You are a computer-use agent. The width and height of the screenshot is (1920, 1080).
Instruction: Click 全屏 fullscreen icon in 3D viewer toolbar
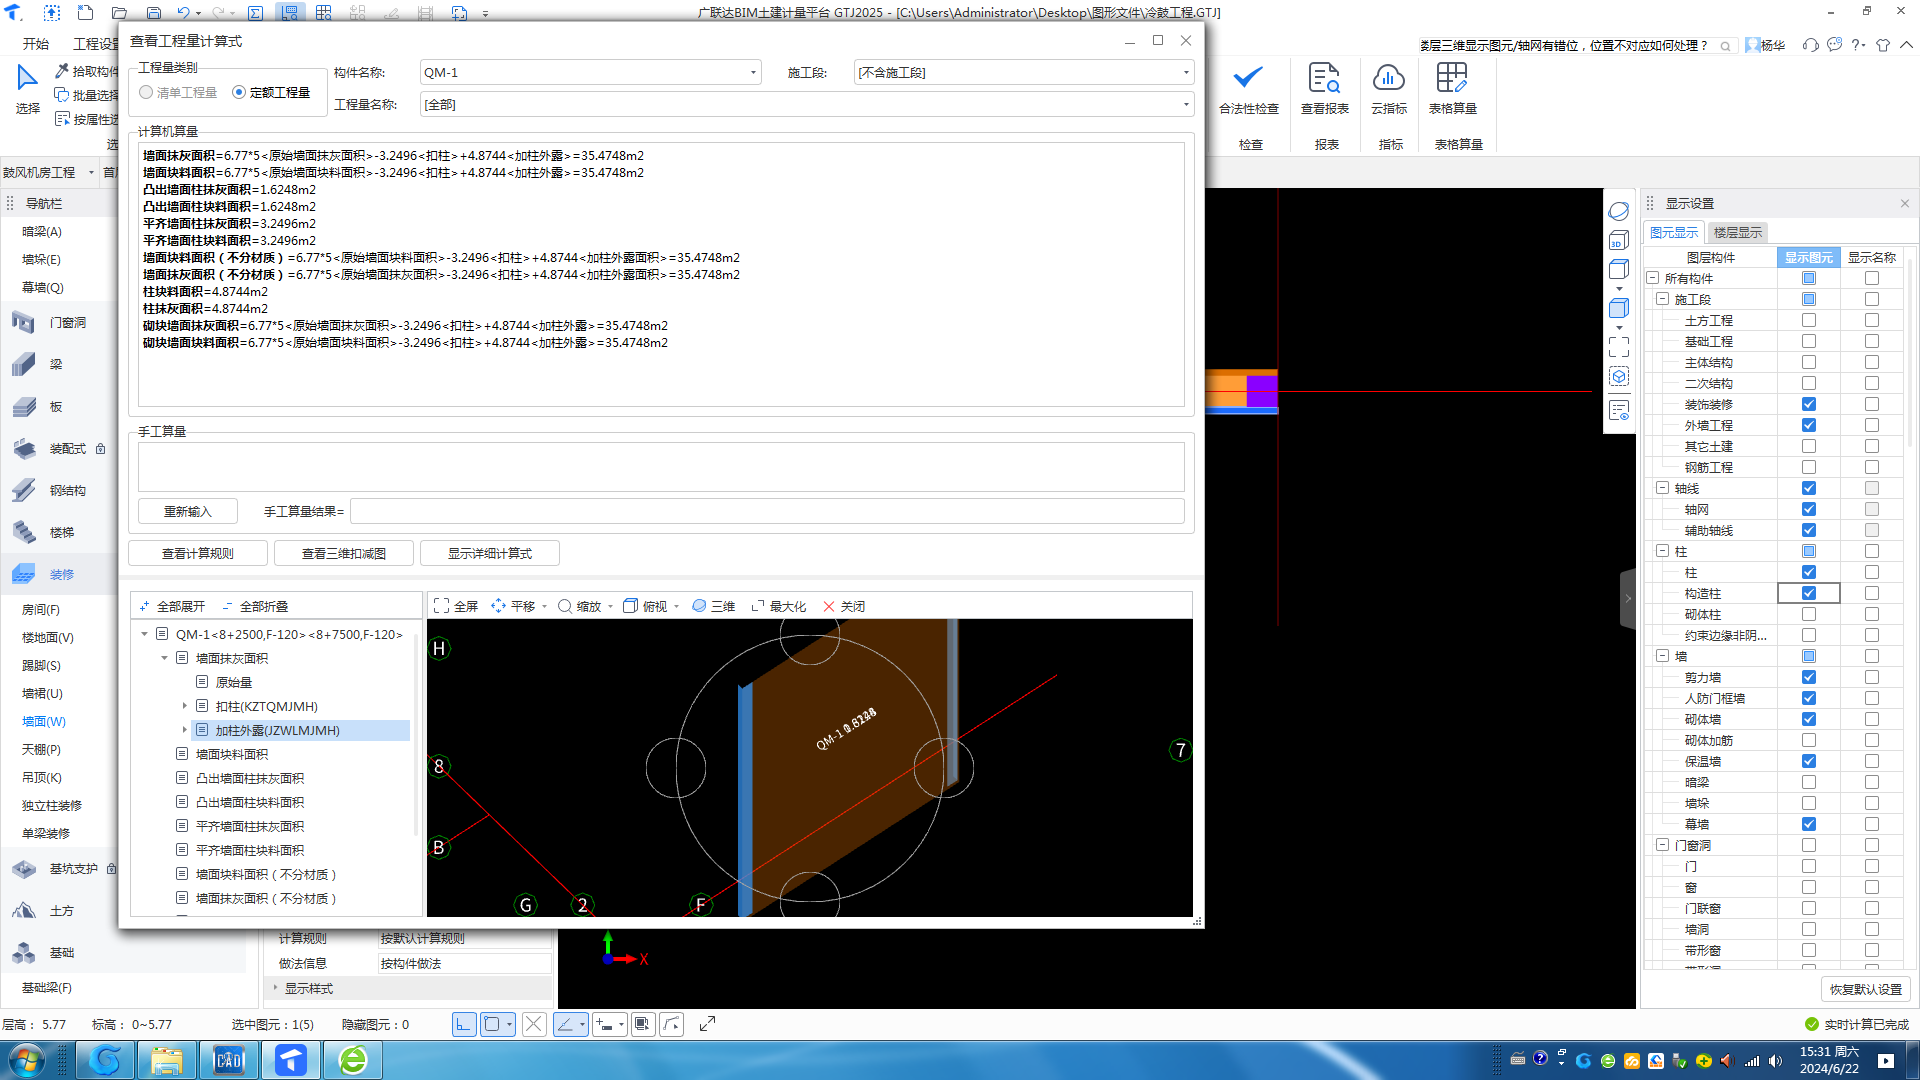[x=441, y=606]
